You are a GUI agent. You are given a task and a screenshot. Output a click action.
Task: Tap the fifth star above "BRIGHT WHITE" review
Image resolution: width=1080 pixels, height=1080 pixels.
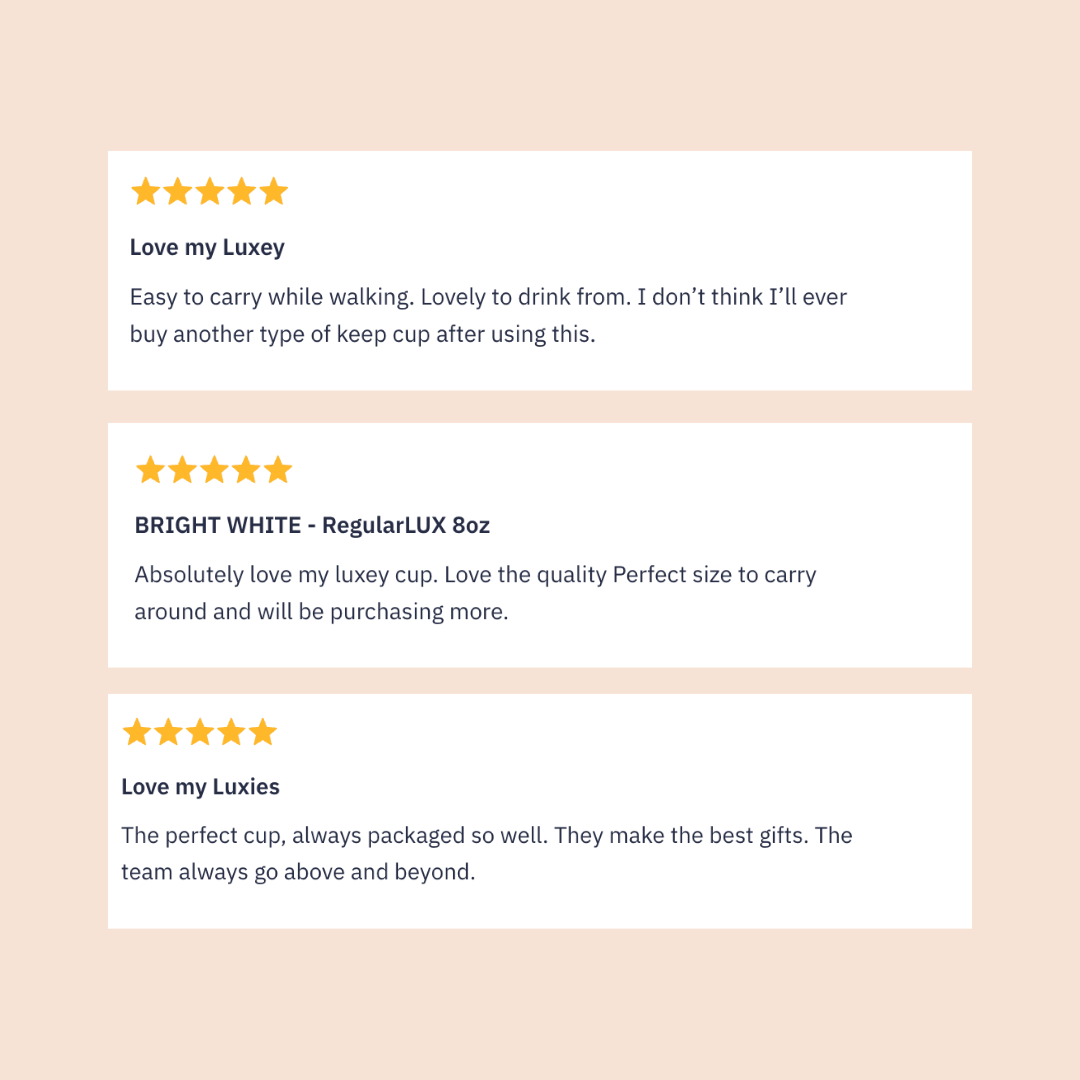(278, 470)
